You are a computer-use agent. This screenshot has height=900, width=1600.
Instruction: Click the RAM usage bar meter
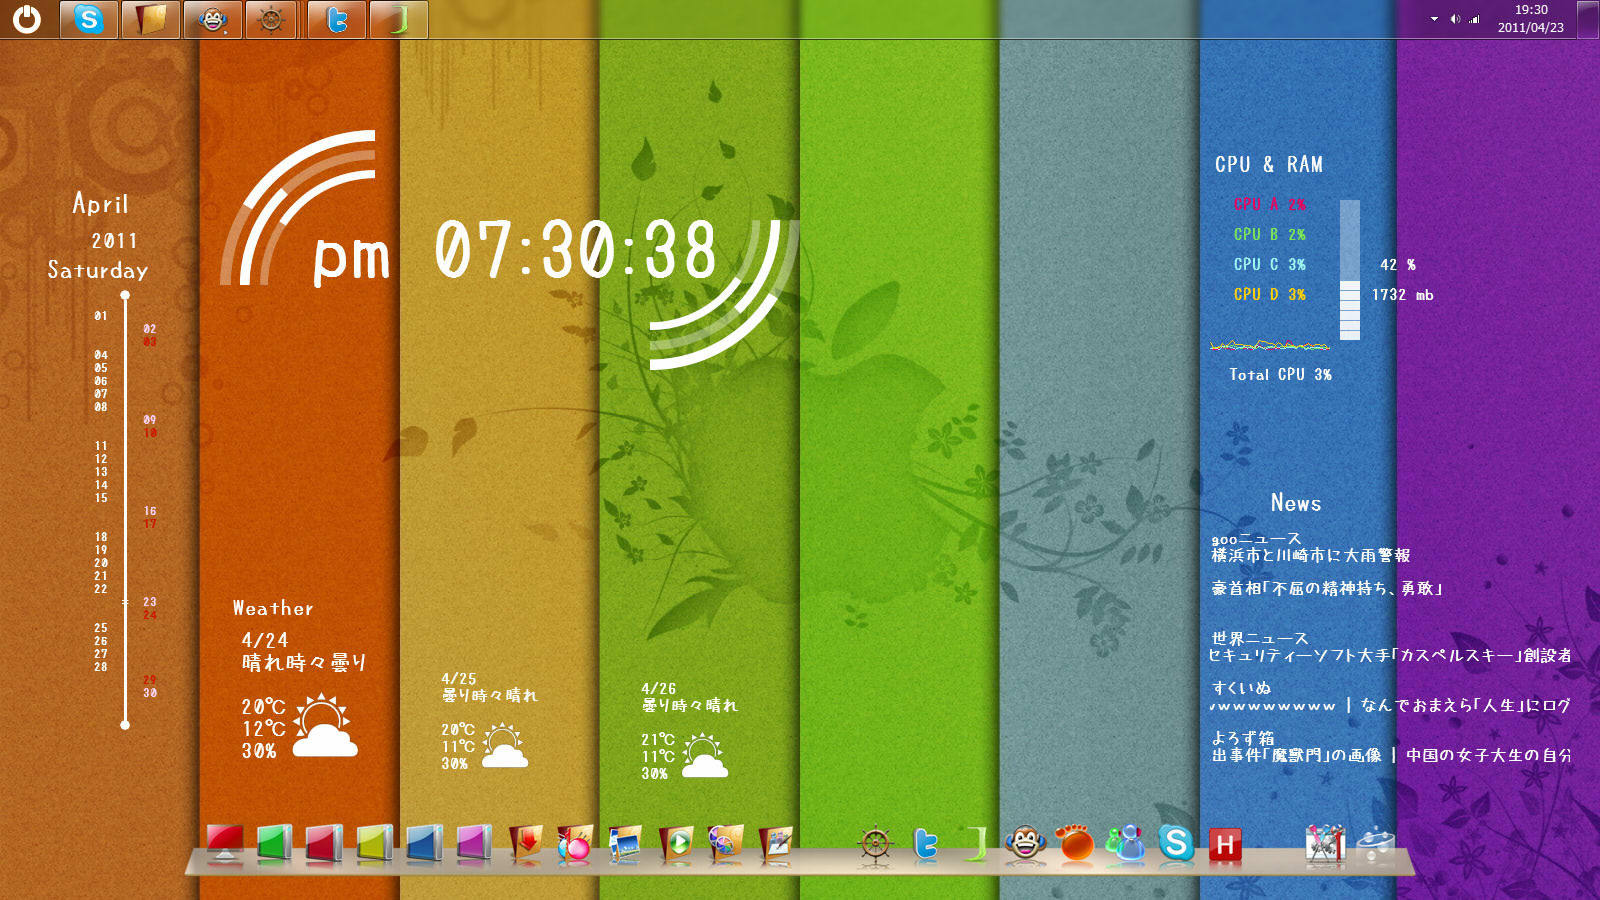(1350, 270)
